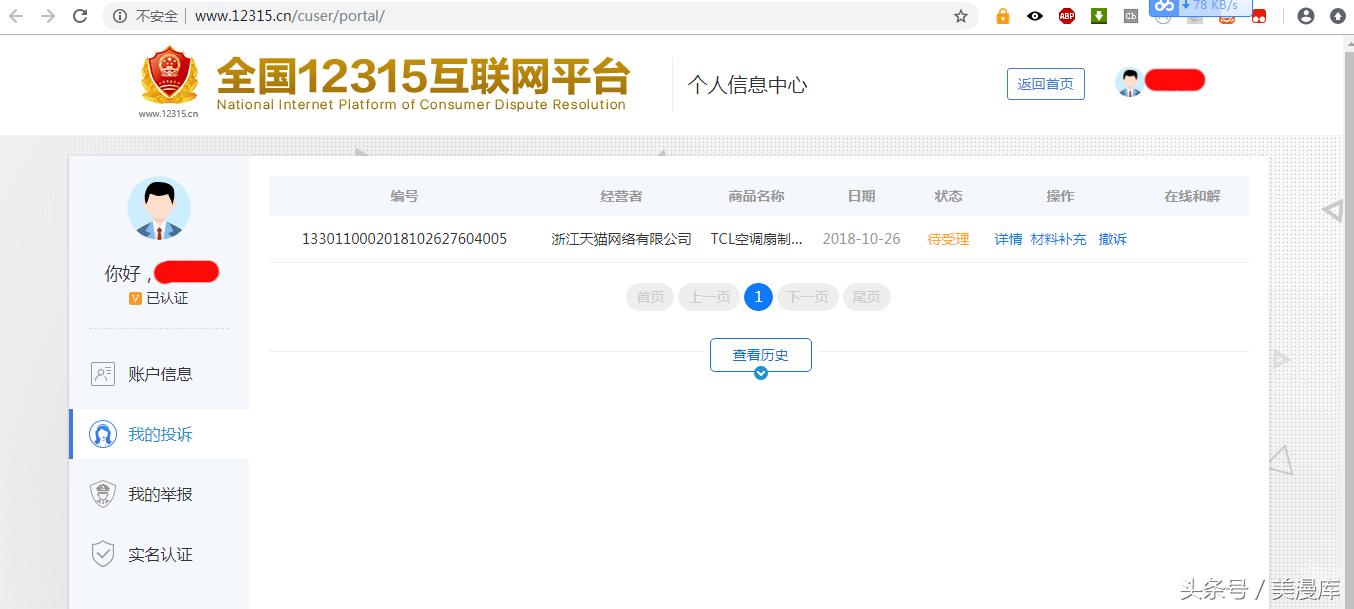Click the user avatar in the page header
This screenshot has width=1354, height=609.
click(1130, 80)
